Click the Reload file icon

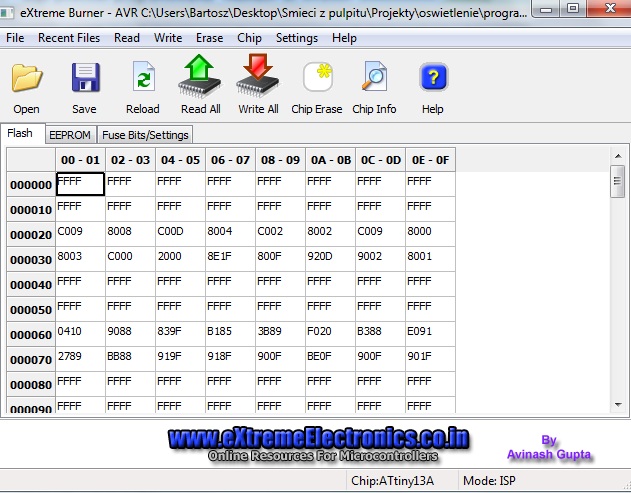144,76
